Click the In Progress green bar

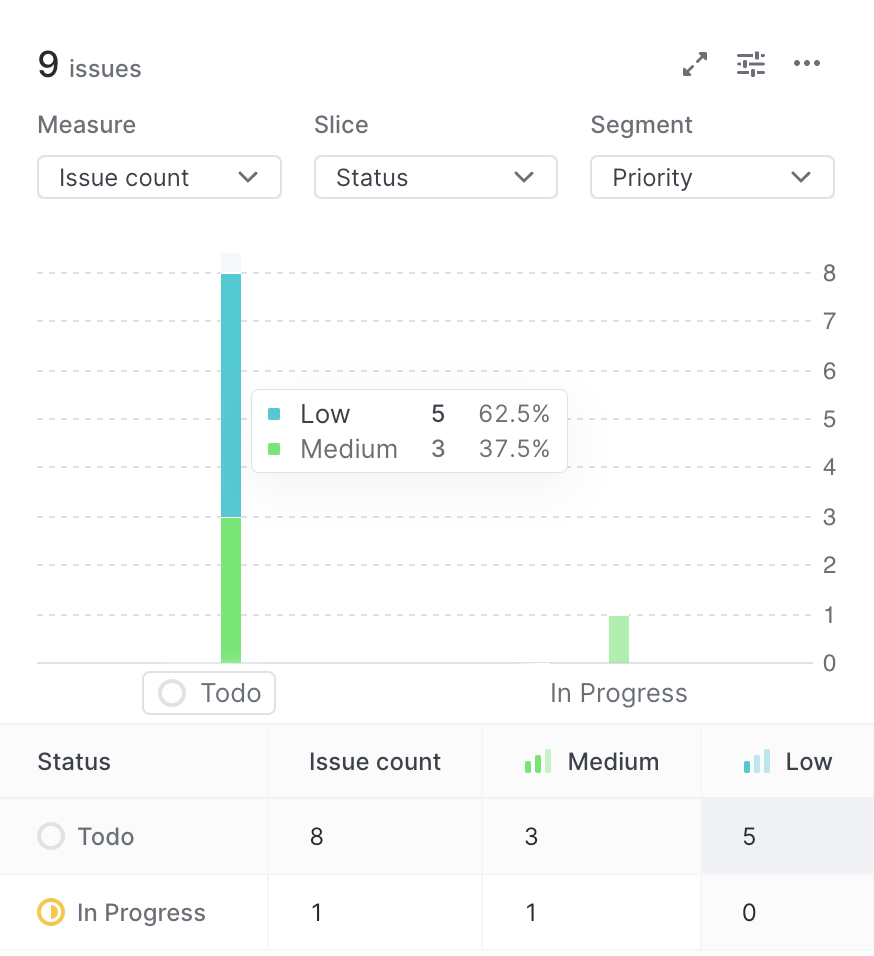[x=619, y=639]
